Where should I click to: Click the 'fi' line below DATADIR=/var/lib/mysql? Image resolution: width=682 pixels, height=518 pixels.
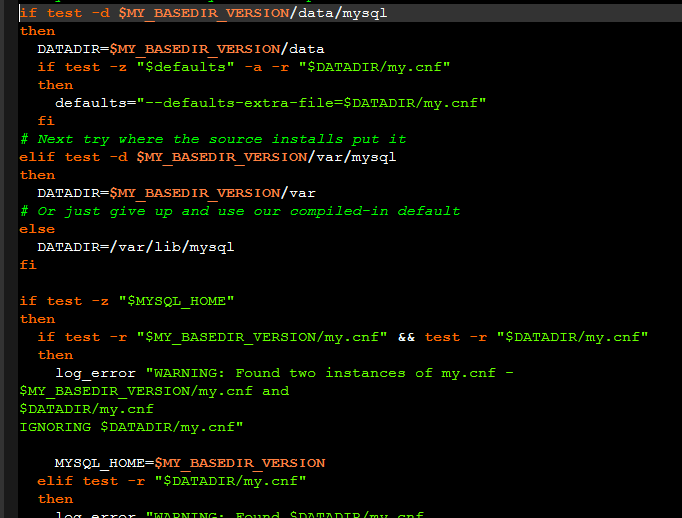coord(28,265)
